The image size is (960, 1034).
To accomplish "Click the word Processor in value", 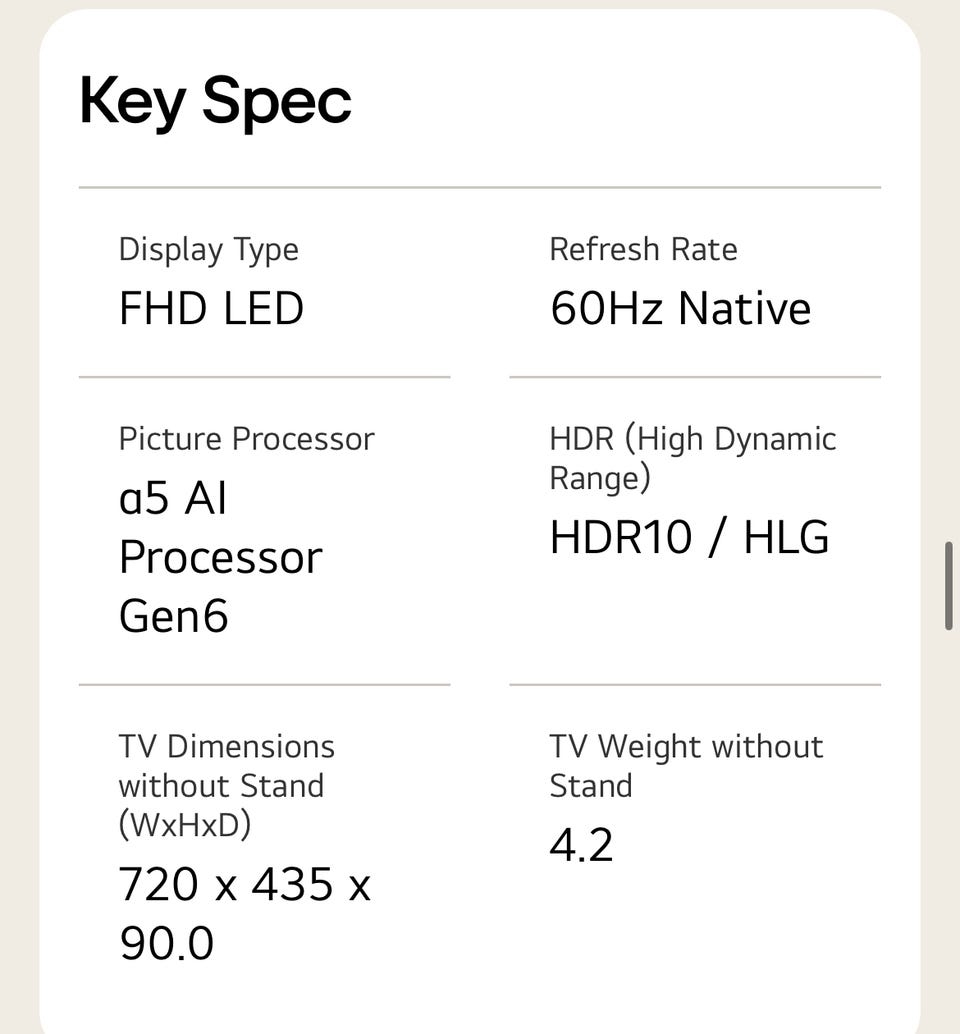I will pyautogui.click(x=220, y=557).
